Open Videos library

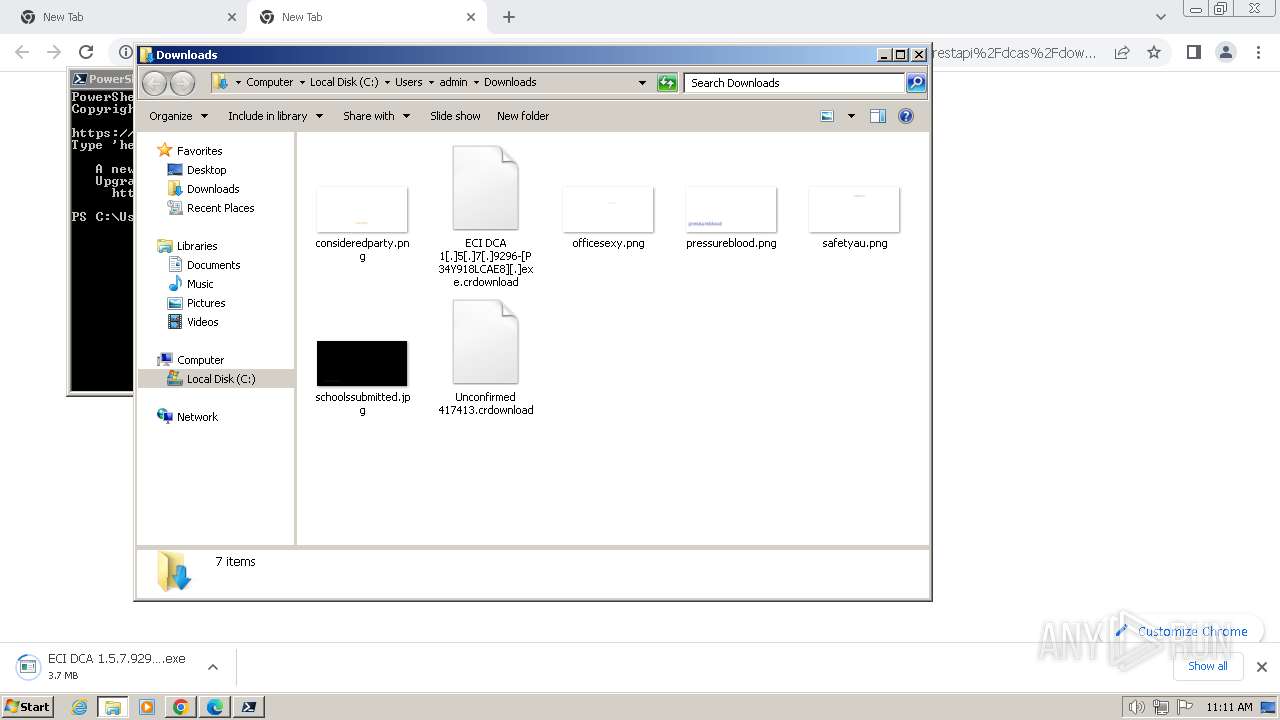point(202,322)
